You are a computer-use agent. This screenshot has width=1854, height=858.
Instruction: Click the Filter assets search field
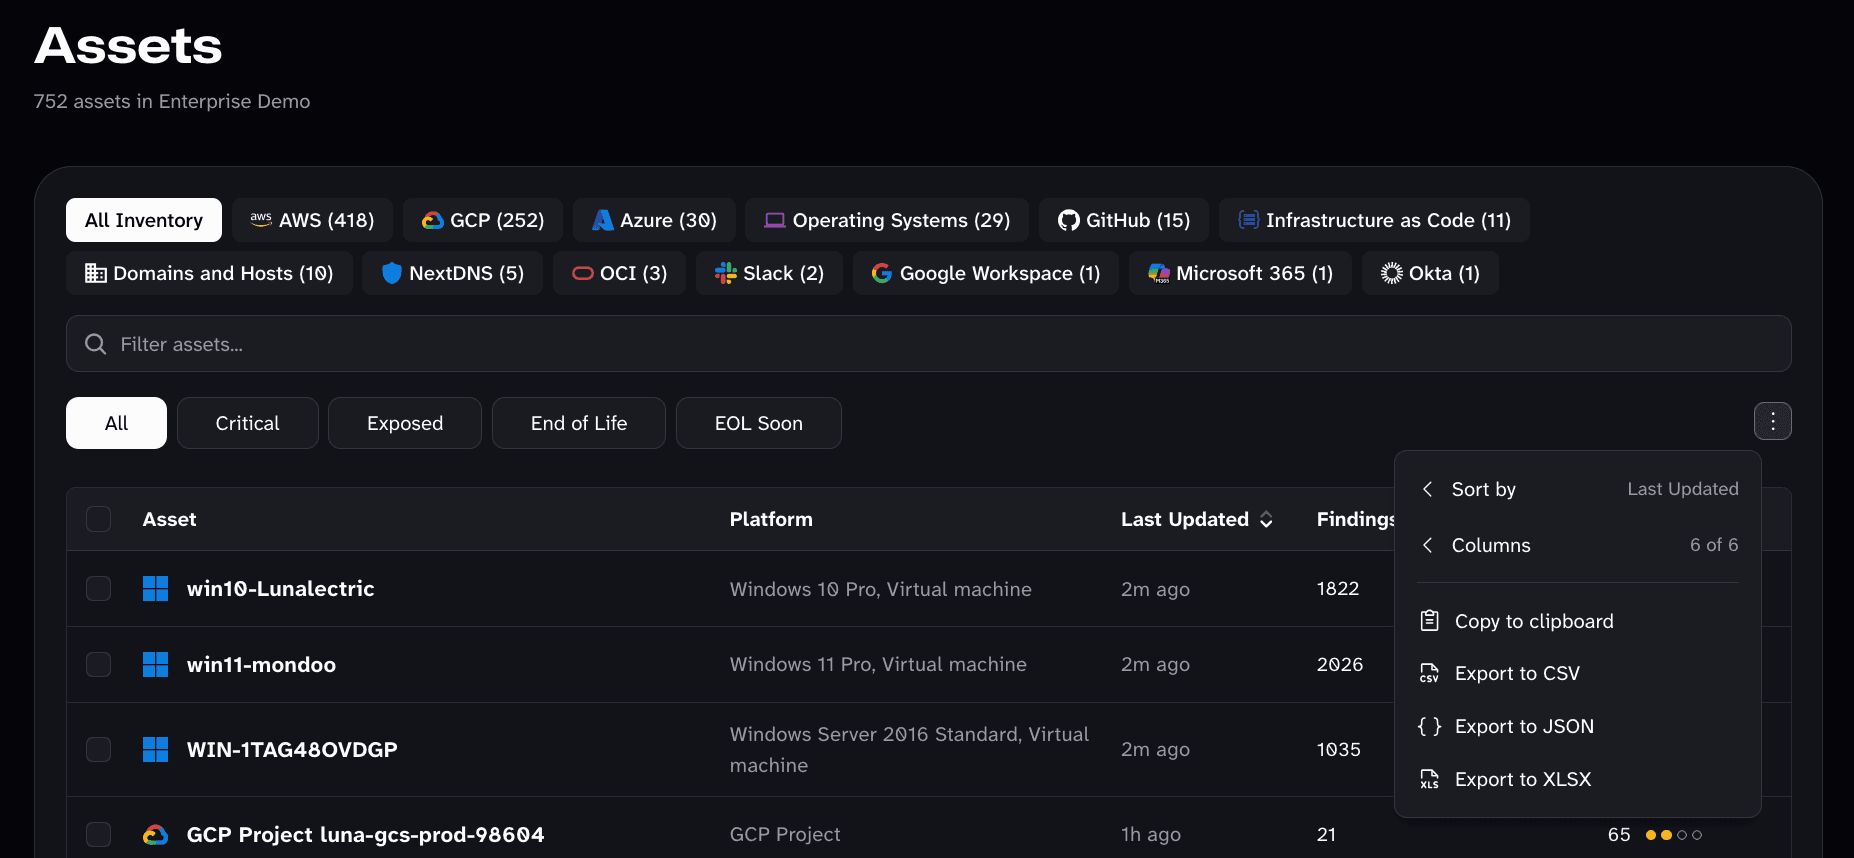(x=928, y=344)
